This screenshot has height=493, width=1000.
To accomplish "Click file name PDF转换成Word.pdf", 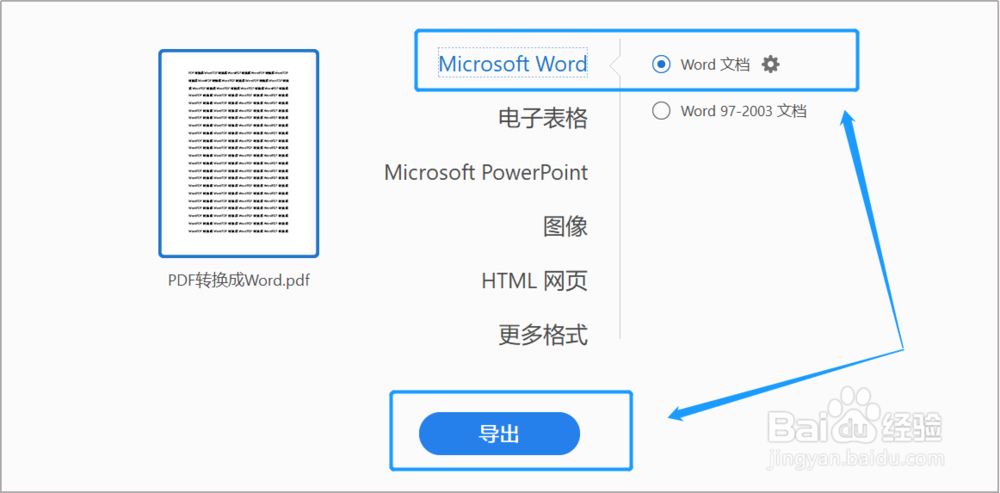I will (x=239, y=281).
